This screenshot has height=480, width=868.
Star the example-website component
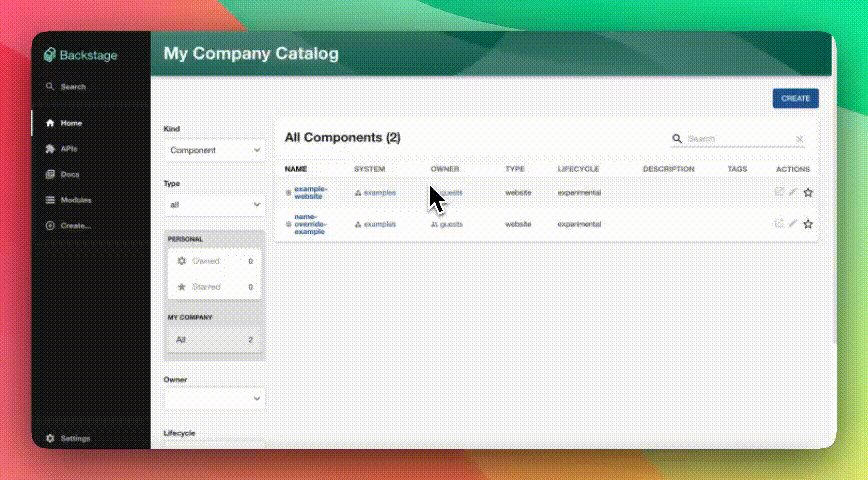808,193
